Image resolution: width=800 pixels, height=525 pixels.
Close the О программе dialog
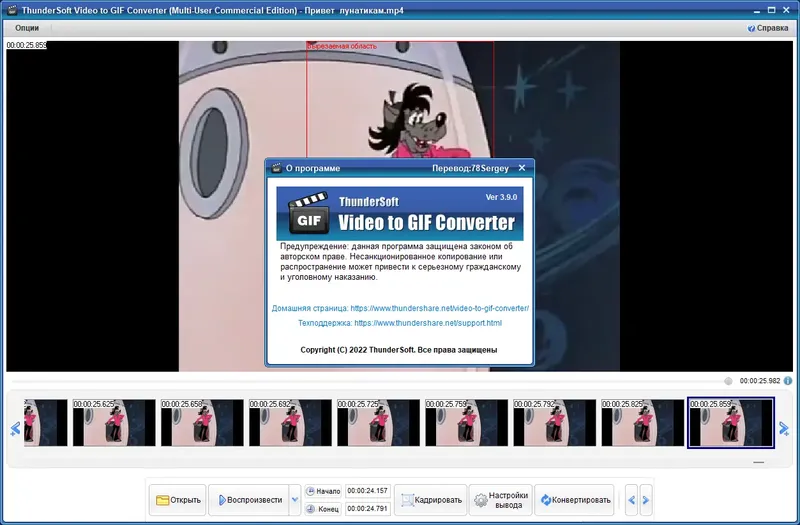pyautogui.click(x=521, y=168)
